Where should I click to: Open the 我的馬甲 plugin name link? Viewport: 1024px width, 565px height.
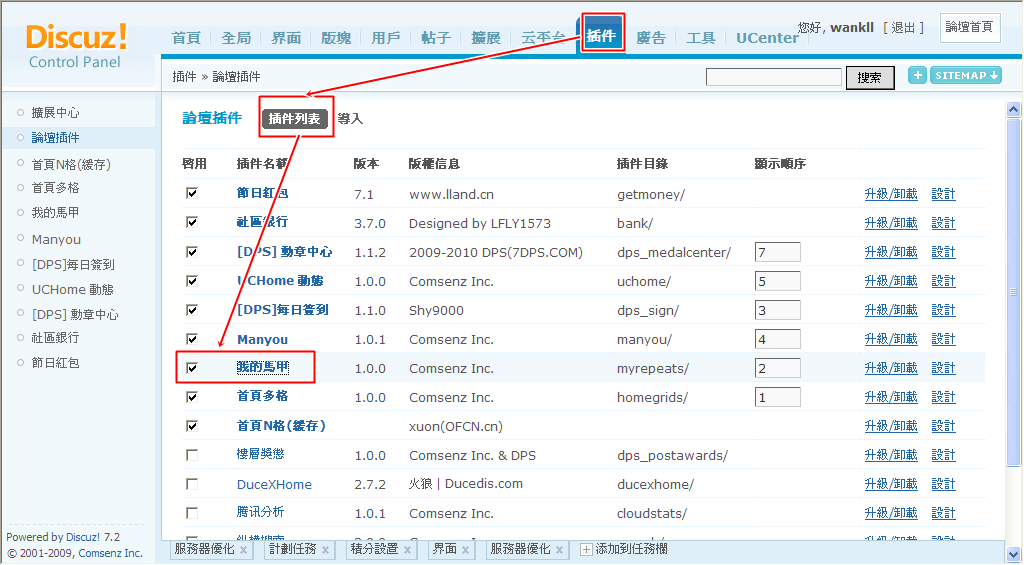(x=263, y=367)
